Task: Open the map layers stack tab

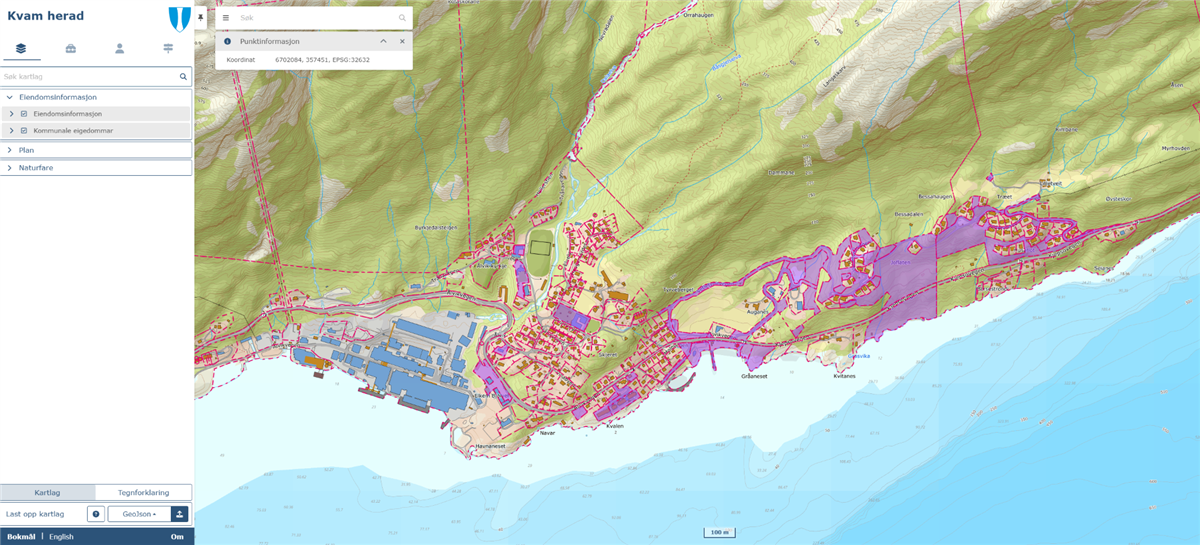Action: click(21, 48)
